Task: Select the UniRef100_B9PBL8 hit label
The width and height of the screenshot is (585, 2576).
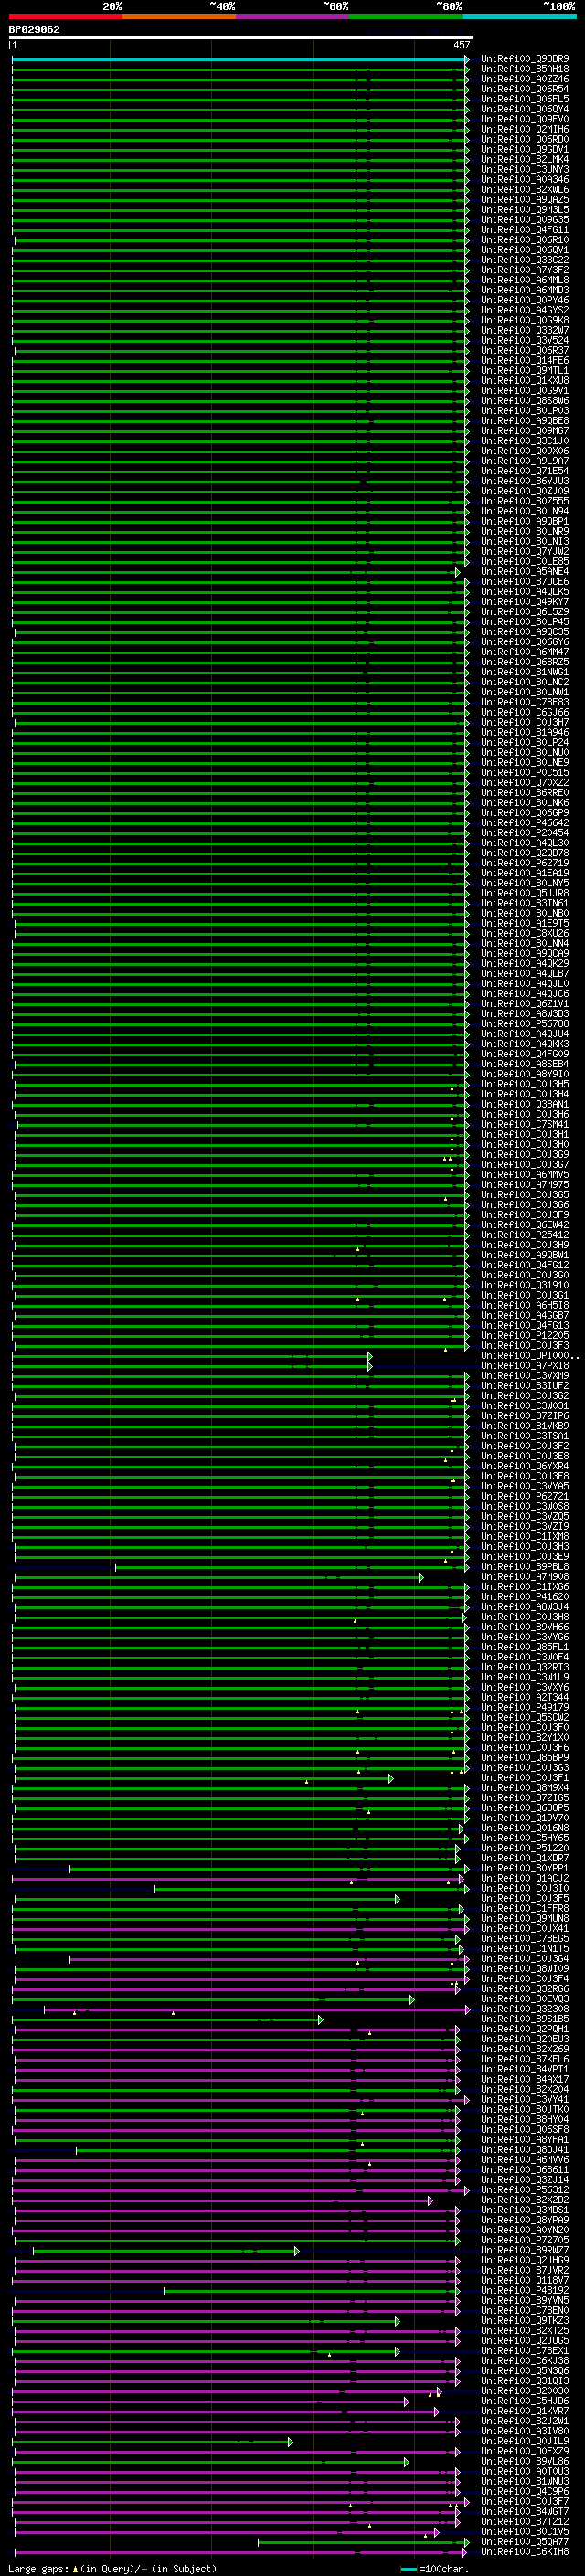Action: click(525, 1566)
